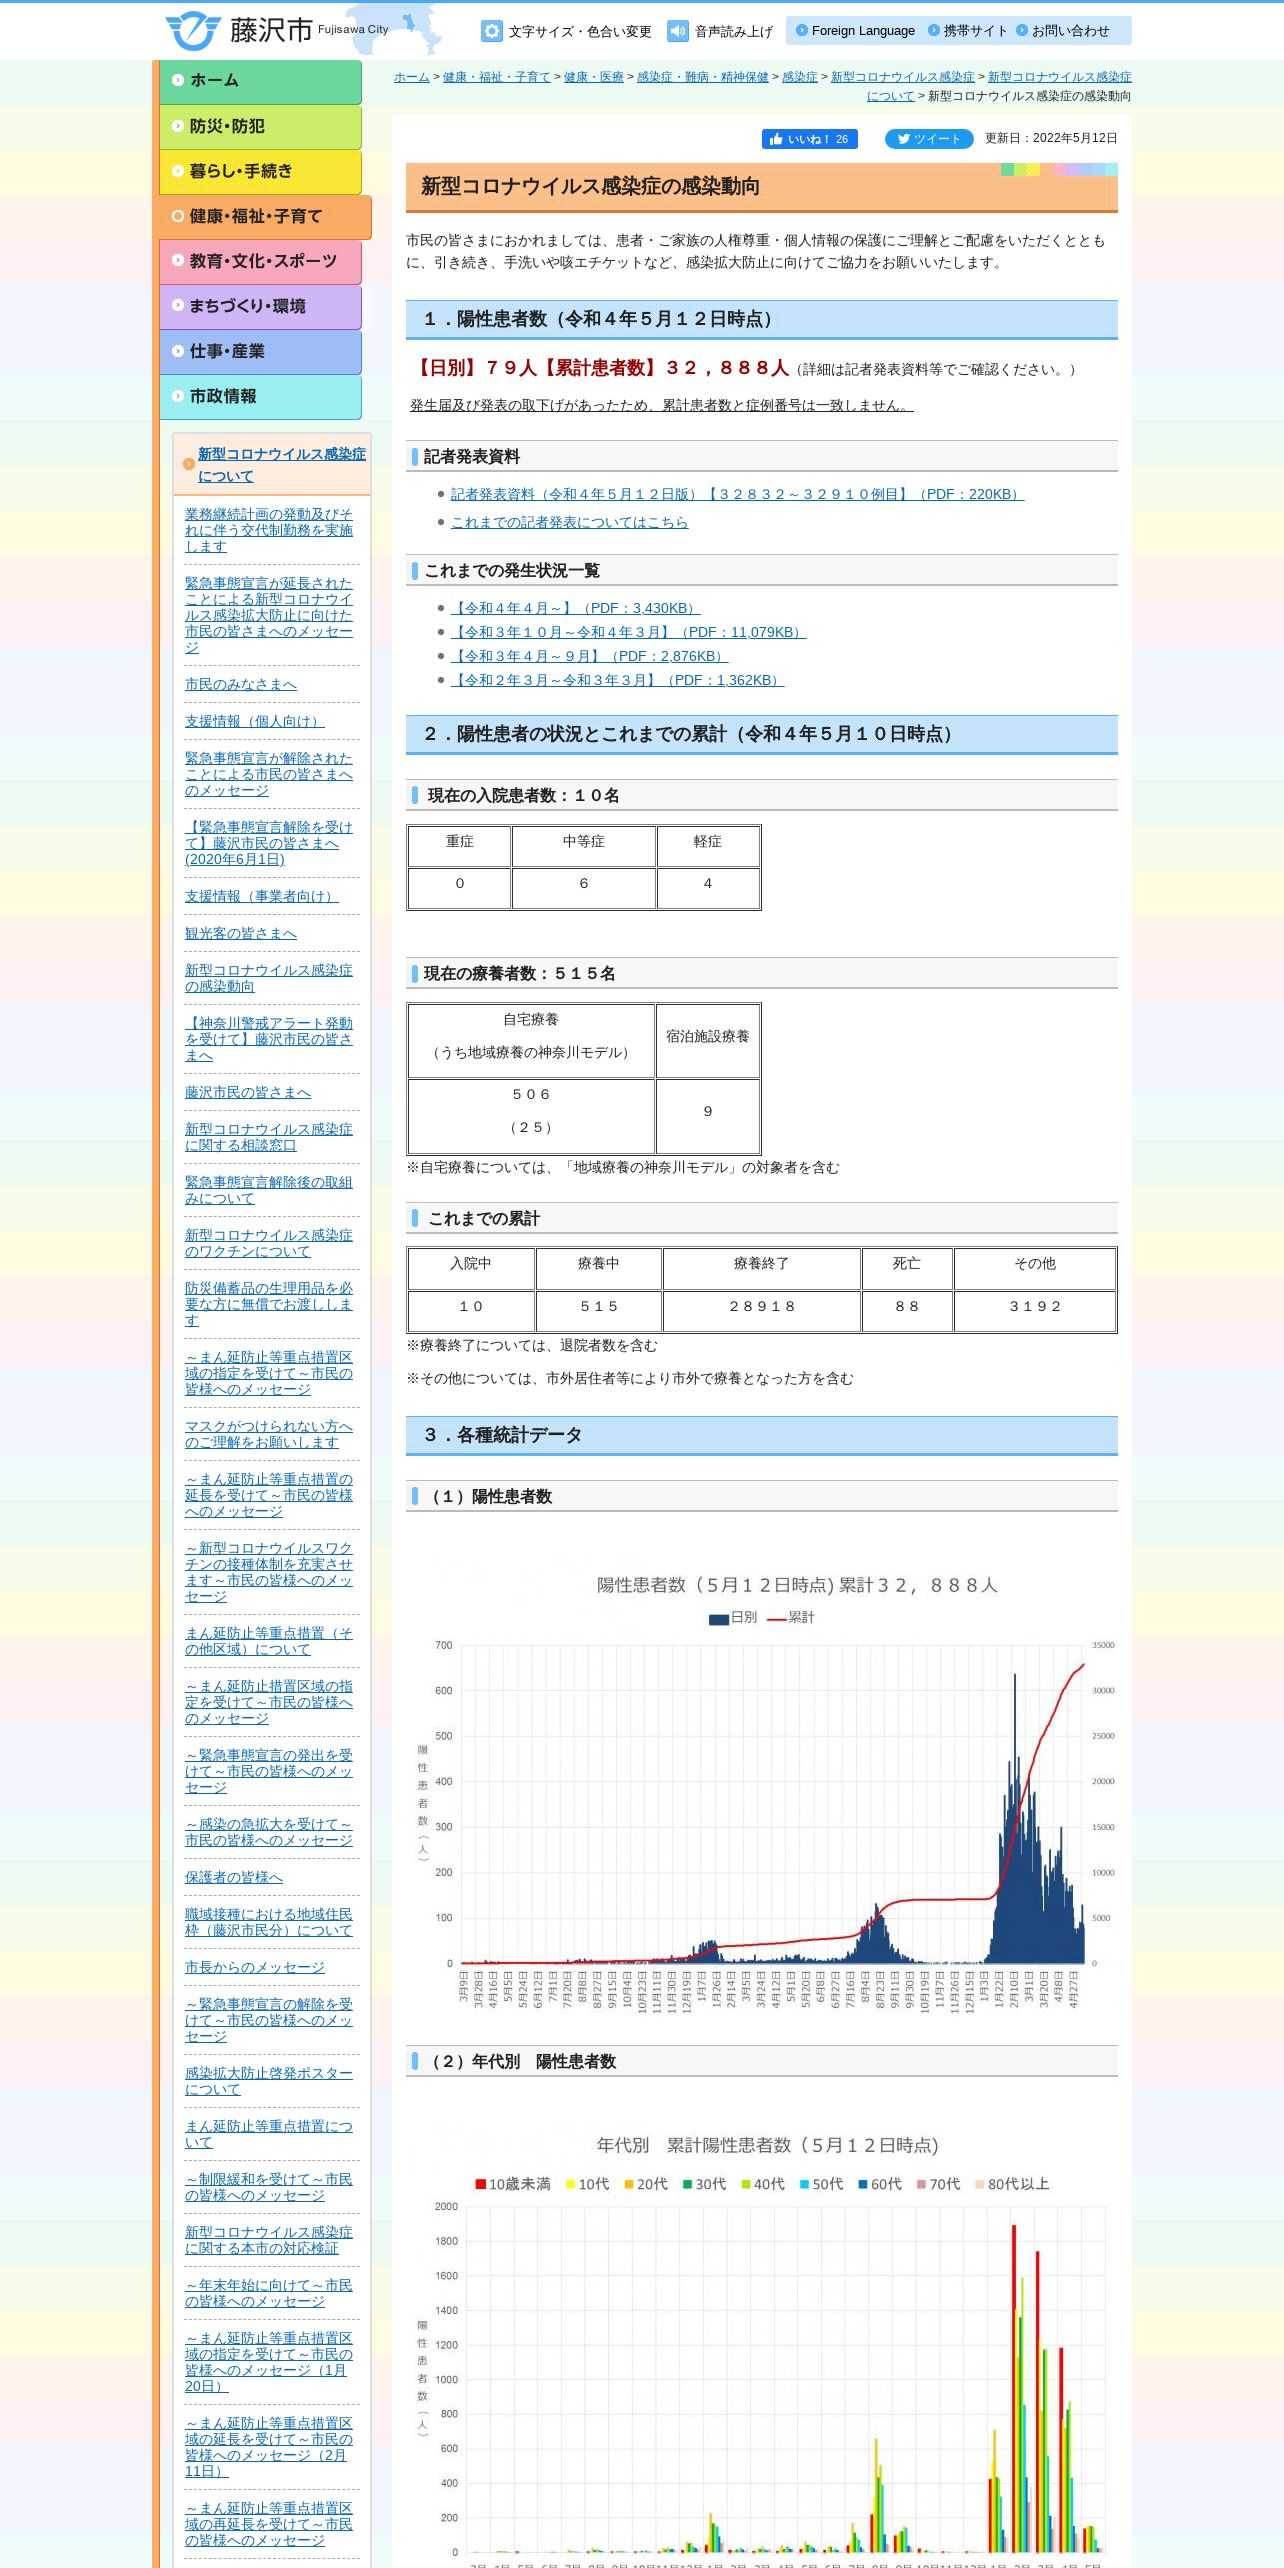
Task: Select the 市政情報 menu tab
Action: [x=260, y=396]
